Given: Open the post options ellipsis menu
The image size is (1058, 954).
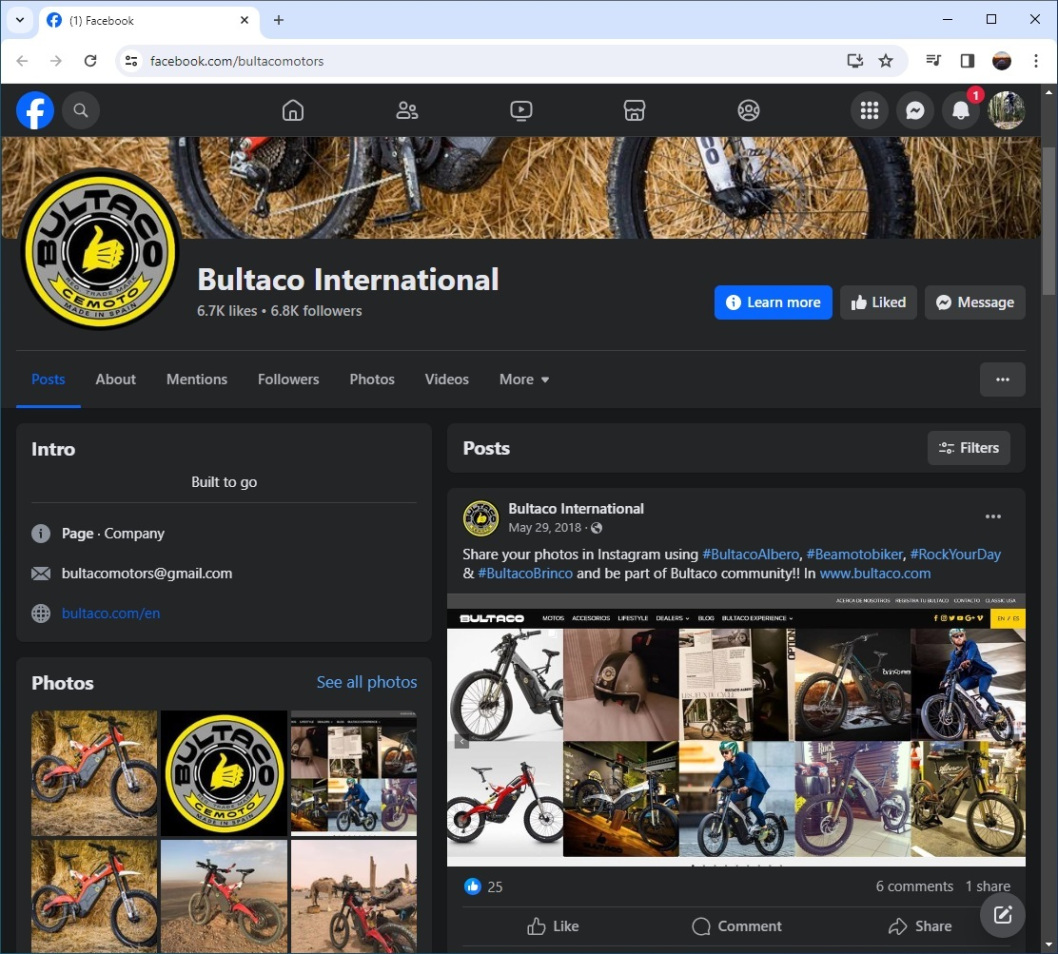Looking at the screenshot, I should coord(993,516).
